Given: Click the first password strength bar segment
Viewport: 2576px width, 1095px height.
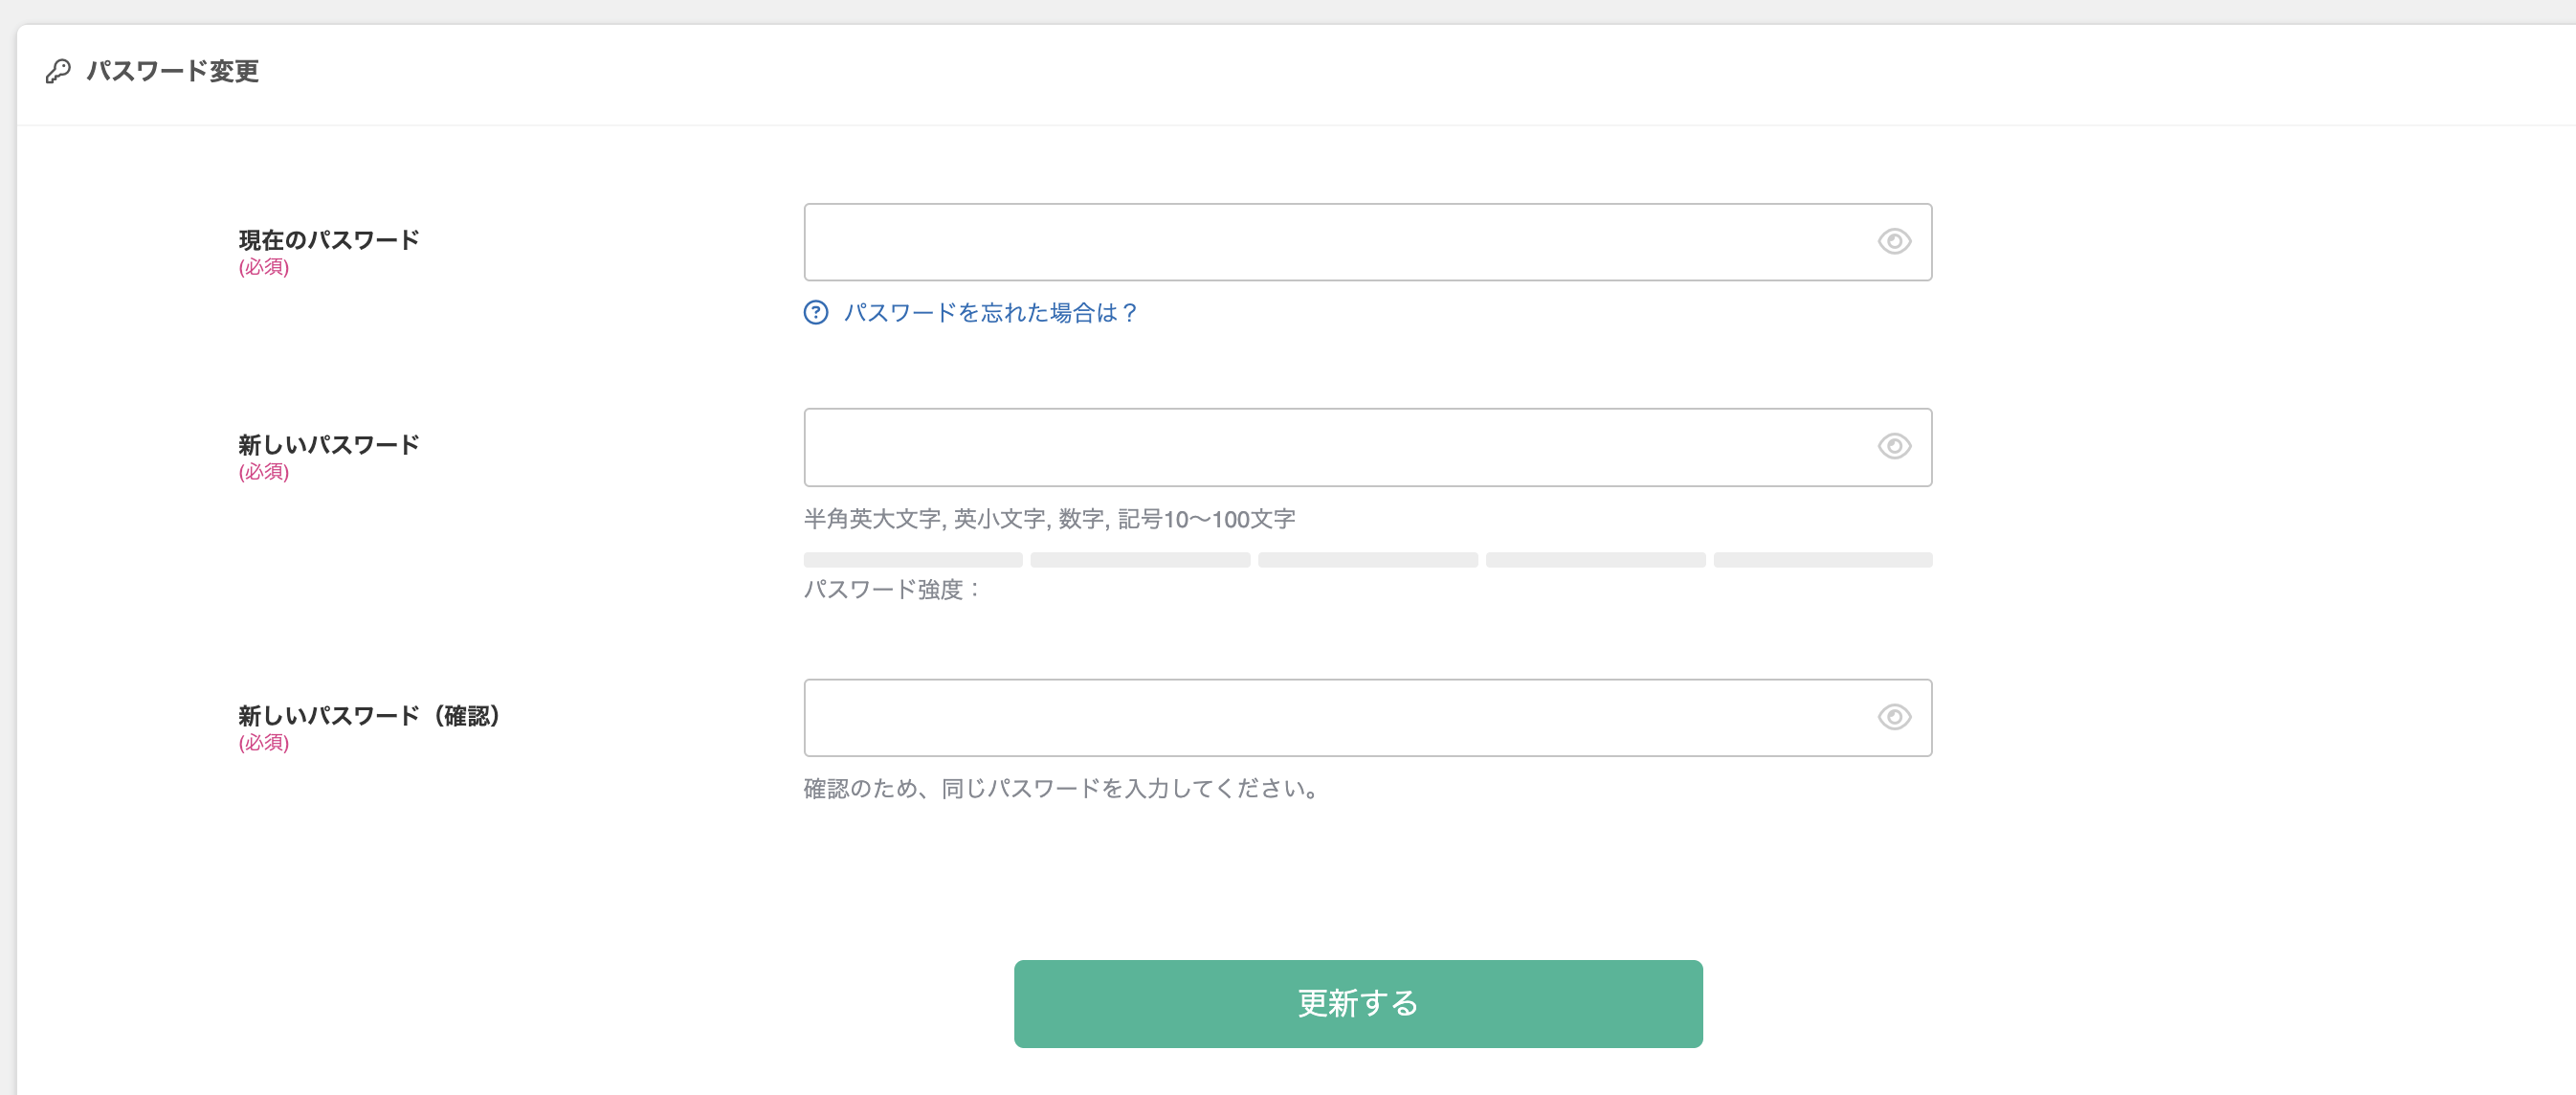Looking at the screenshot, I should click(913, 560).
